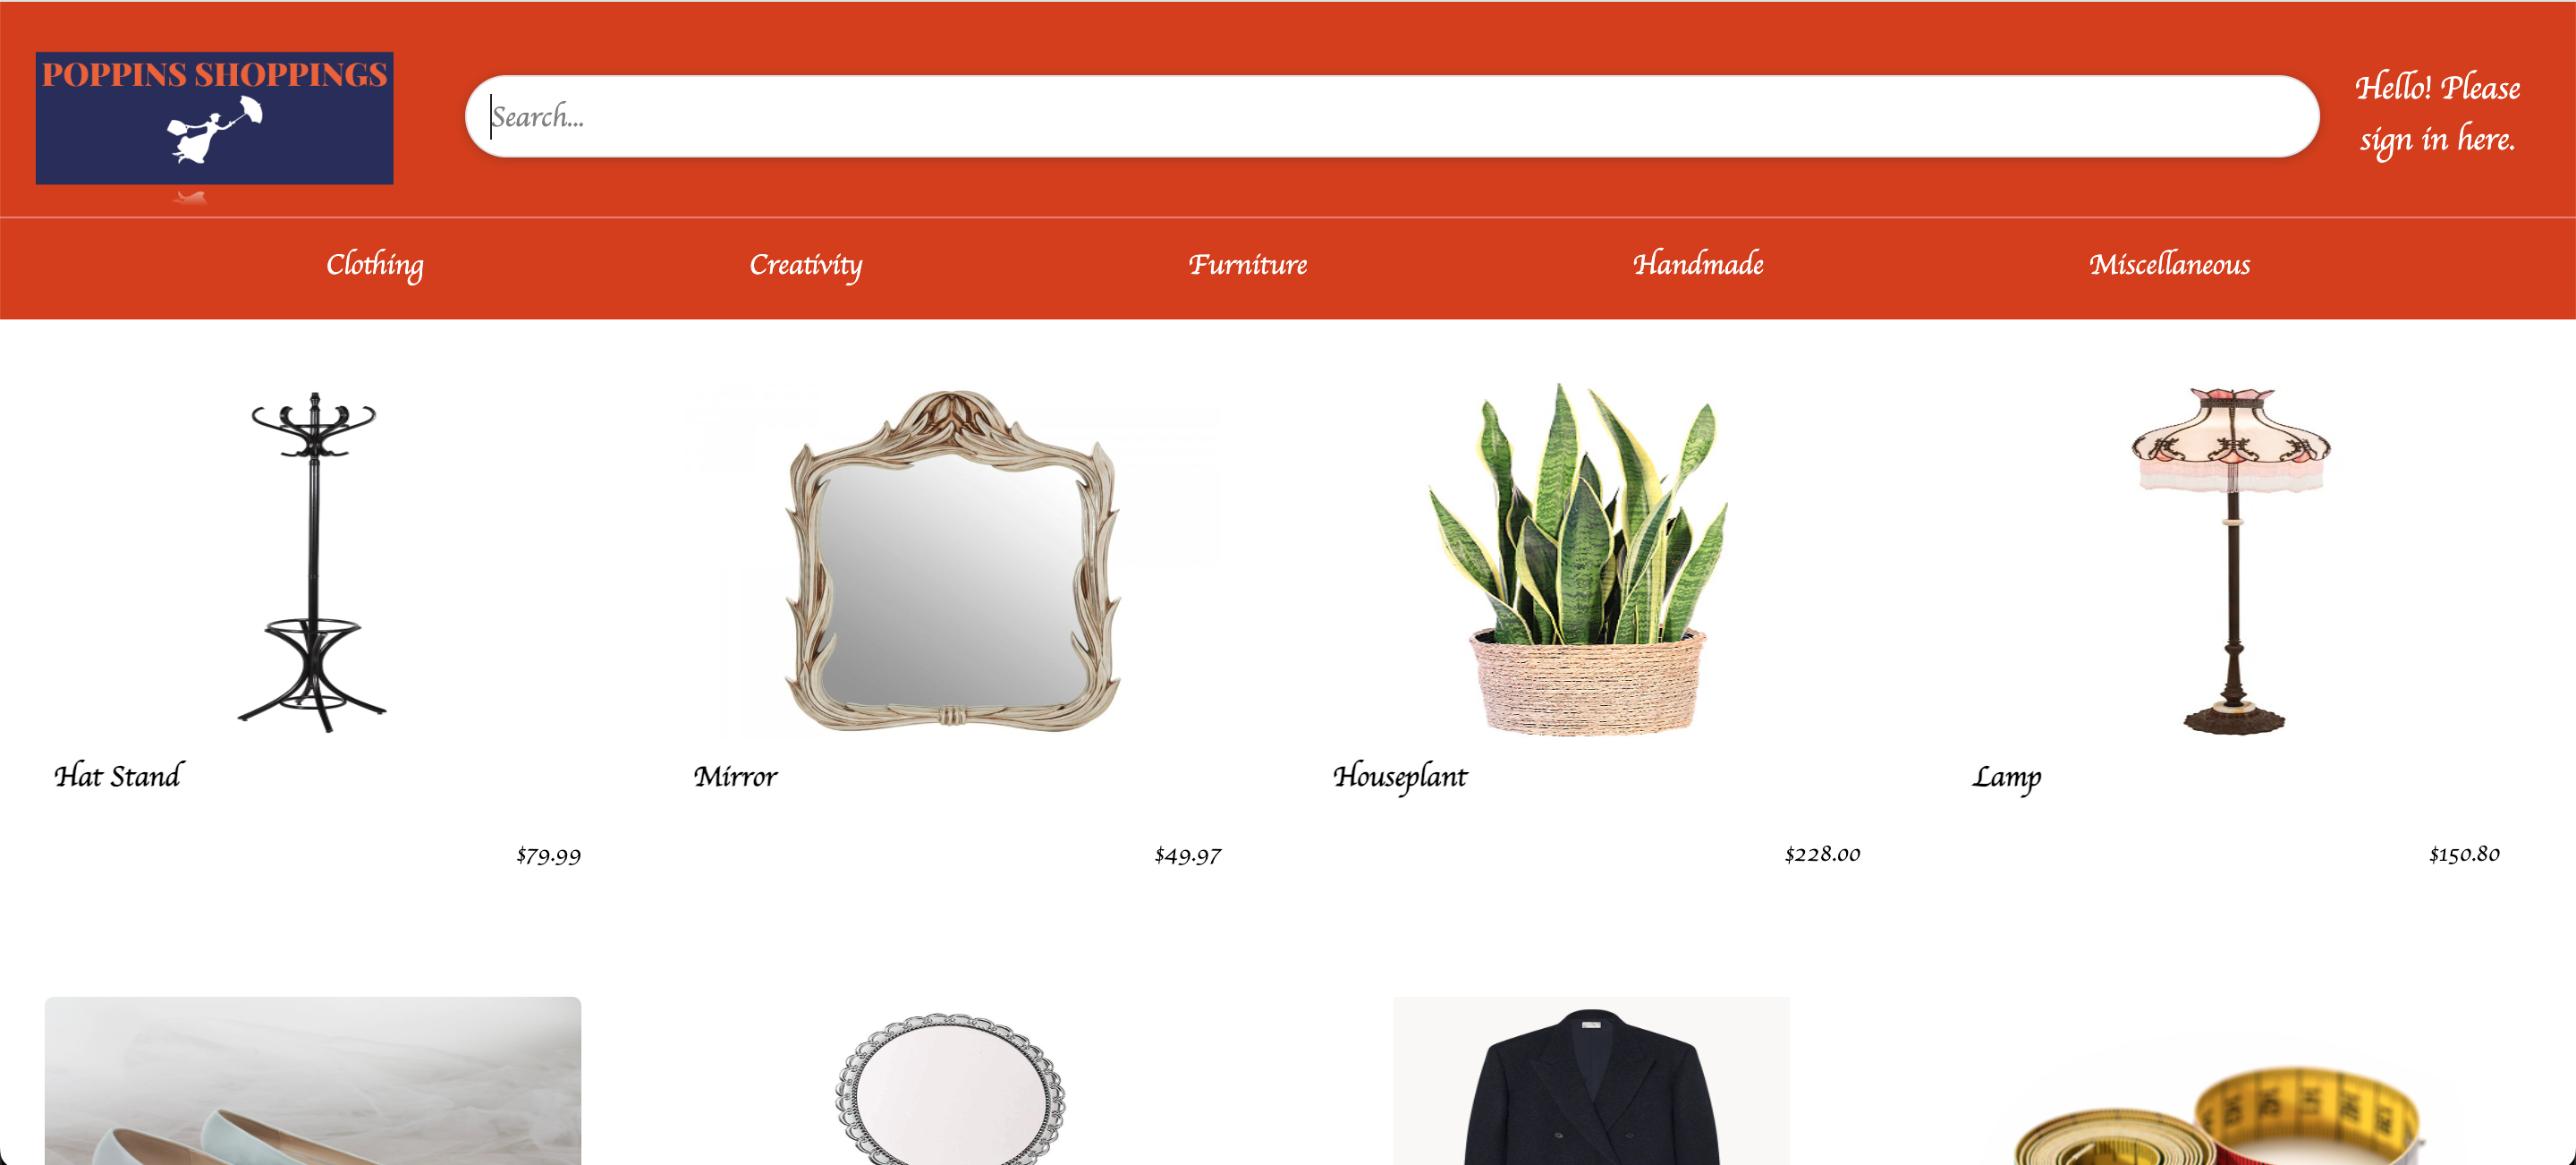The width and height of the screenshot is (2576, 1165).
Task: Open the Hat Stand title link
Action: coord(118,776)
